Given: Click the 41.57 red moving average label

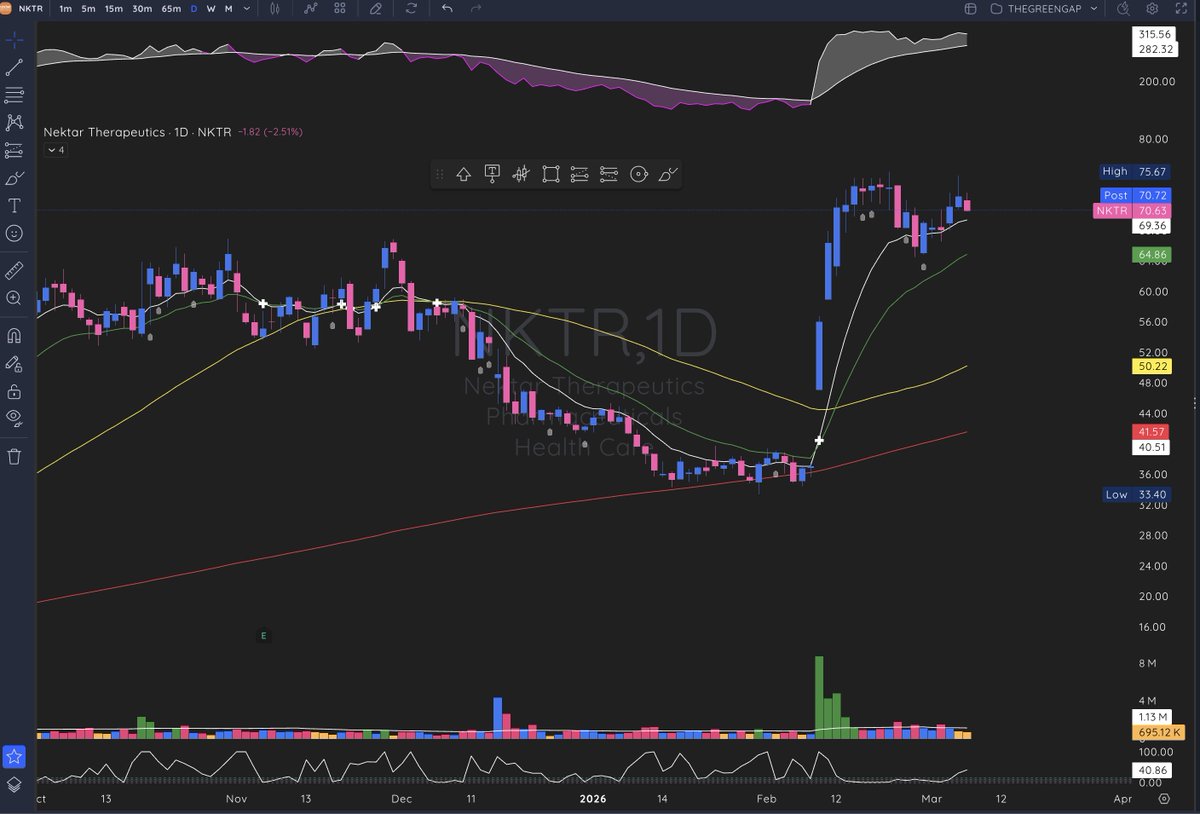Looking at the screenshot, I should click(x=1152, y=431).
